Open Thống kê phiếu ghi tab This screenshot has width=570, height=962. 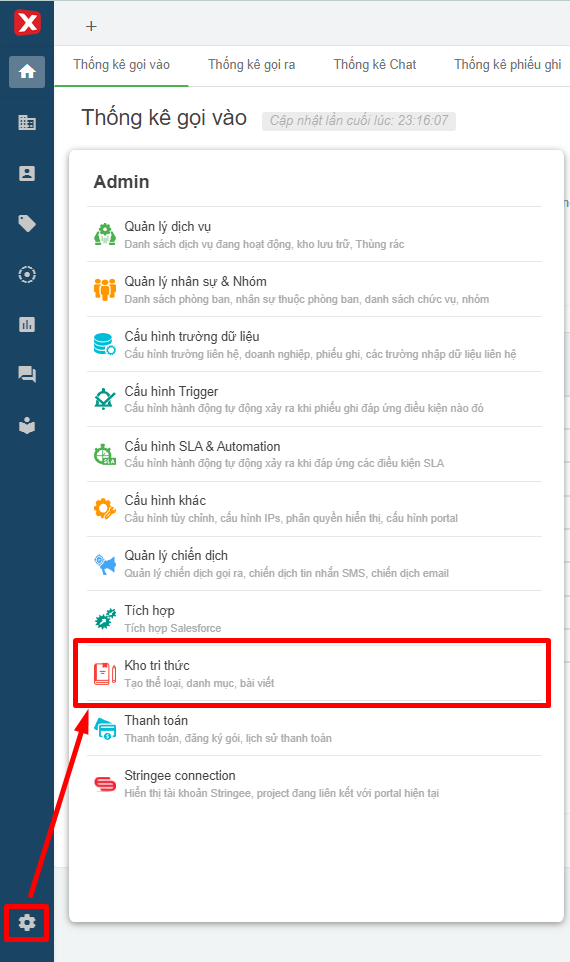pyautogui.click(x=507, y=65)
